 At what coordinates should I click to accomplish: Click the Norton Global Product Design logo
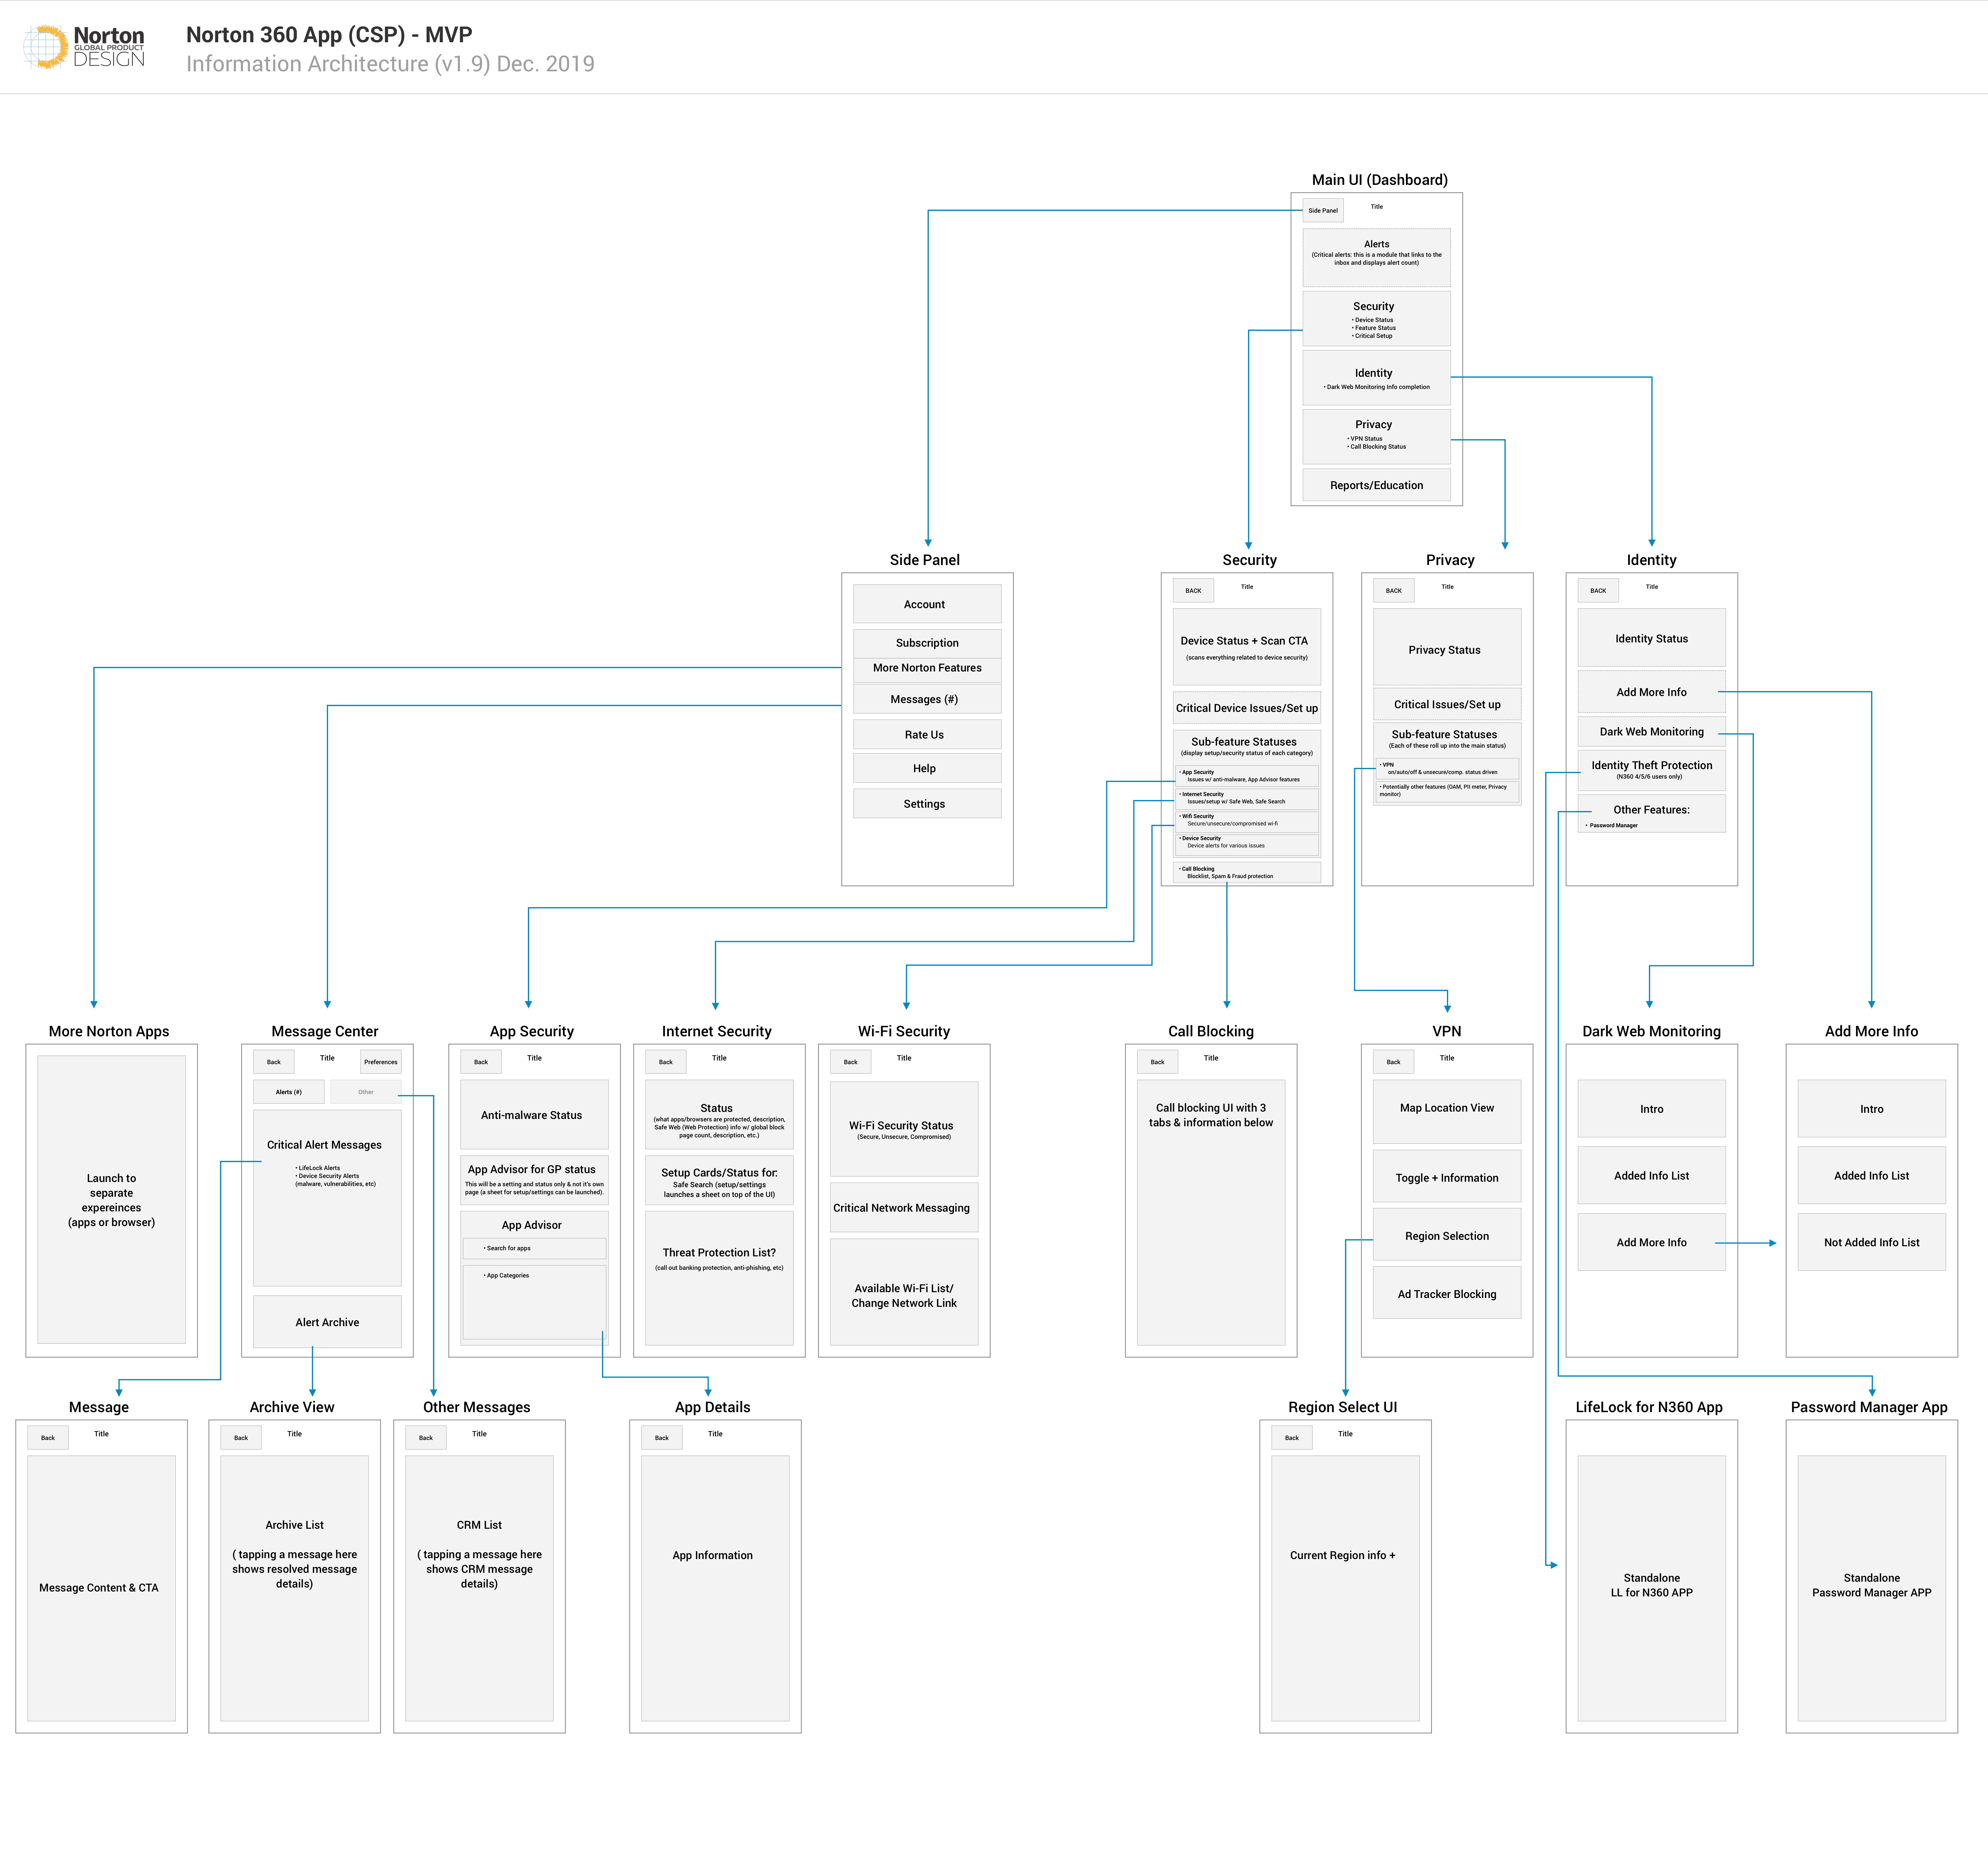[x=84, y=47]
